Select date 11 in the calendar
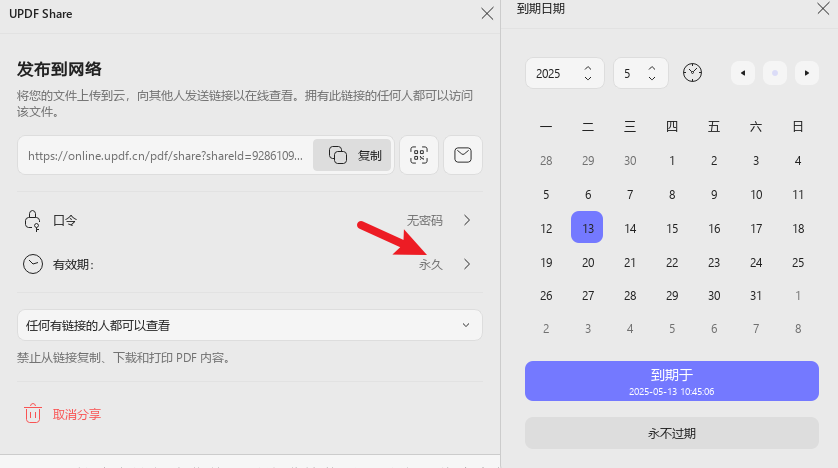This screenshot has height=468, width=838. tap(798, 194)
